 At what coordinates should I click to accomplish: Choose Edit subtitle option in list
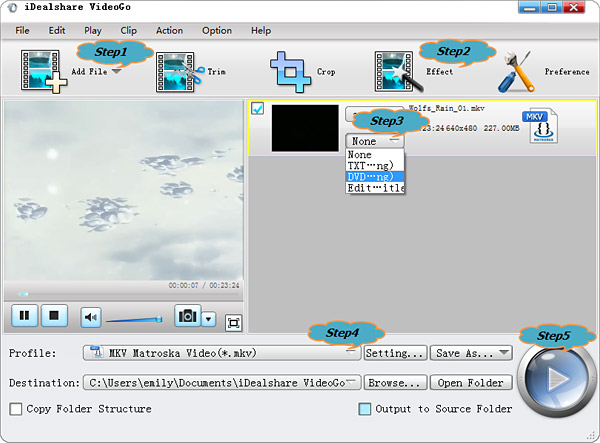(x=375, y=188)
